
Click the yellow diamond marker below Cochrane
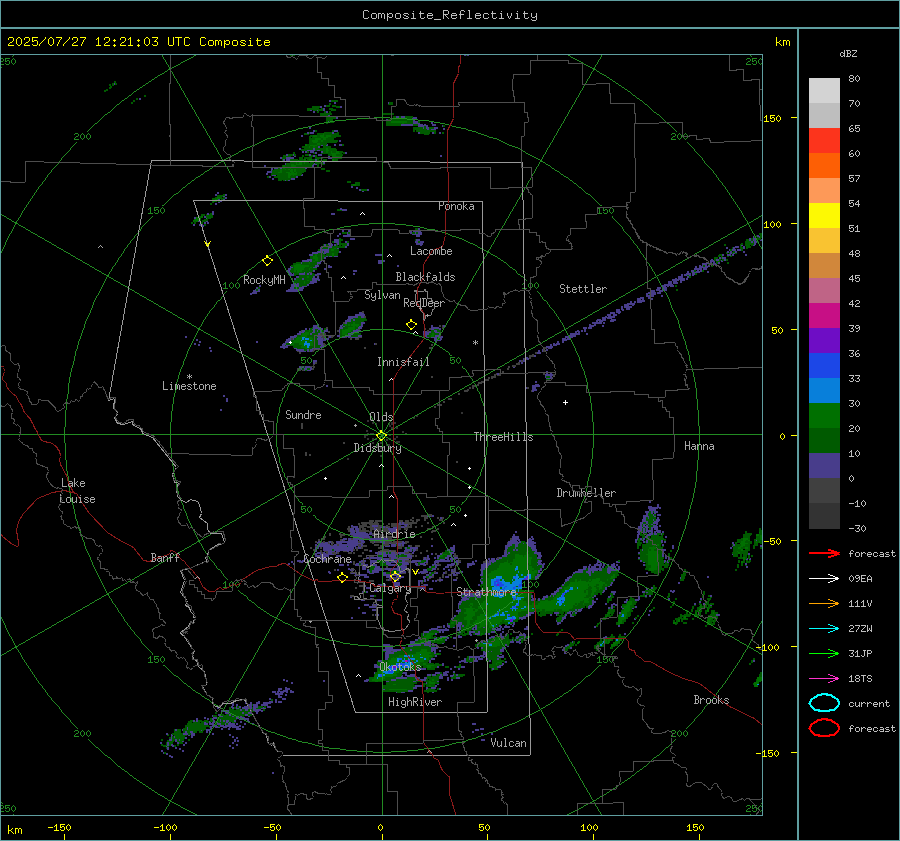point(343,578)
